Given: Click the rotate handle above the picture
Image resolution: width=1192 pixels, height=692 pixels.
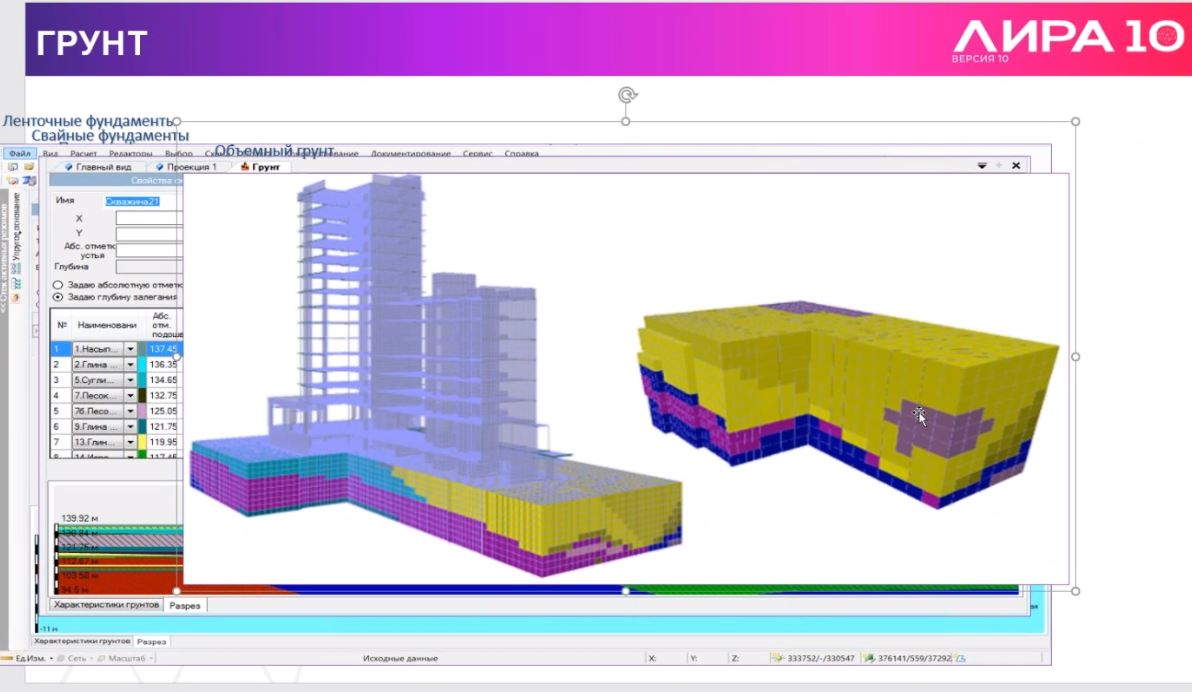Looking at the screenshot, I should click(626, 95).
